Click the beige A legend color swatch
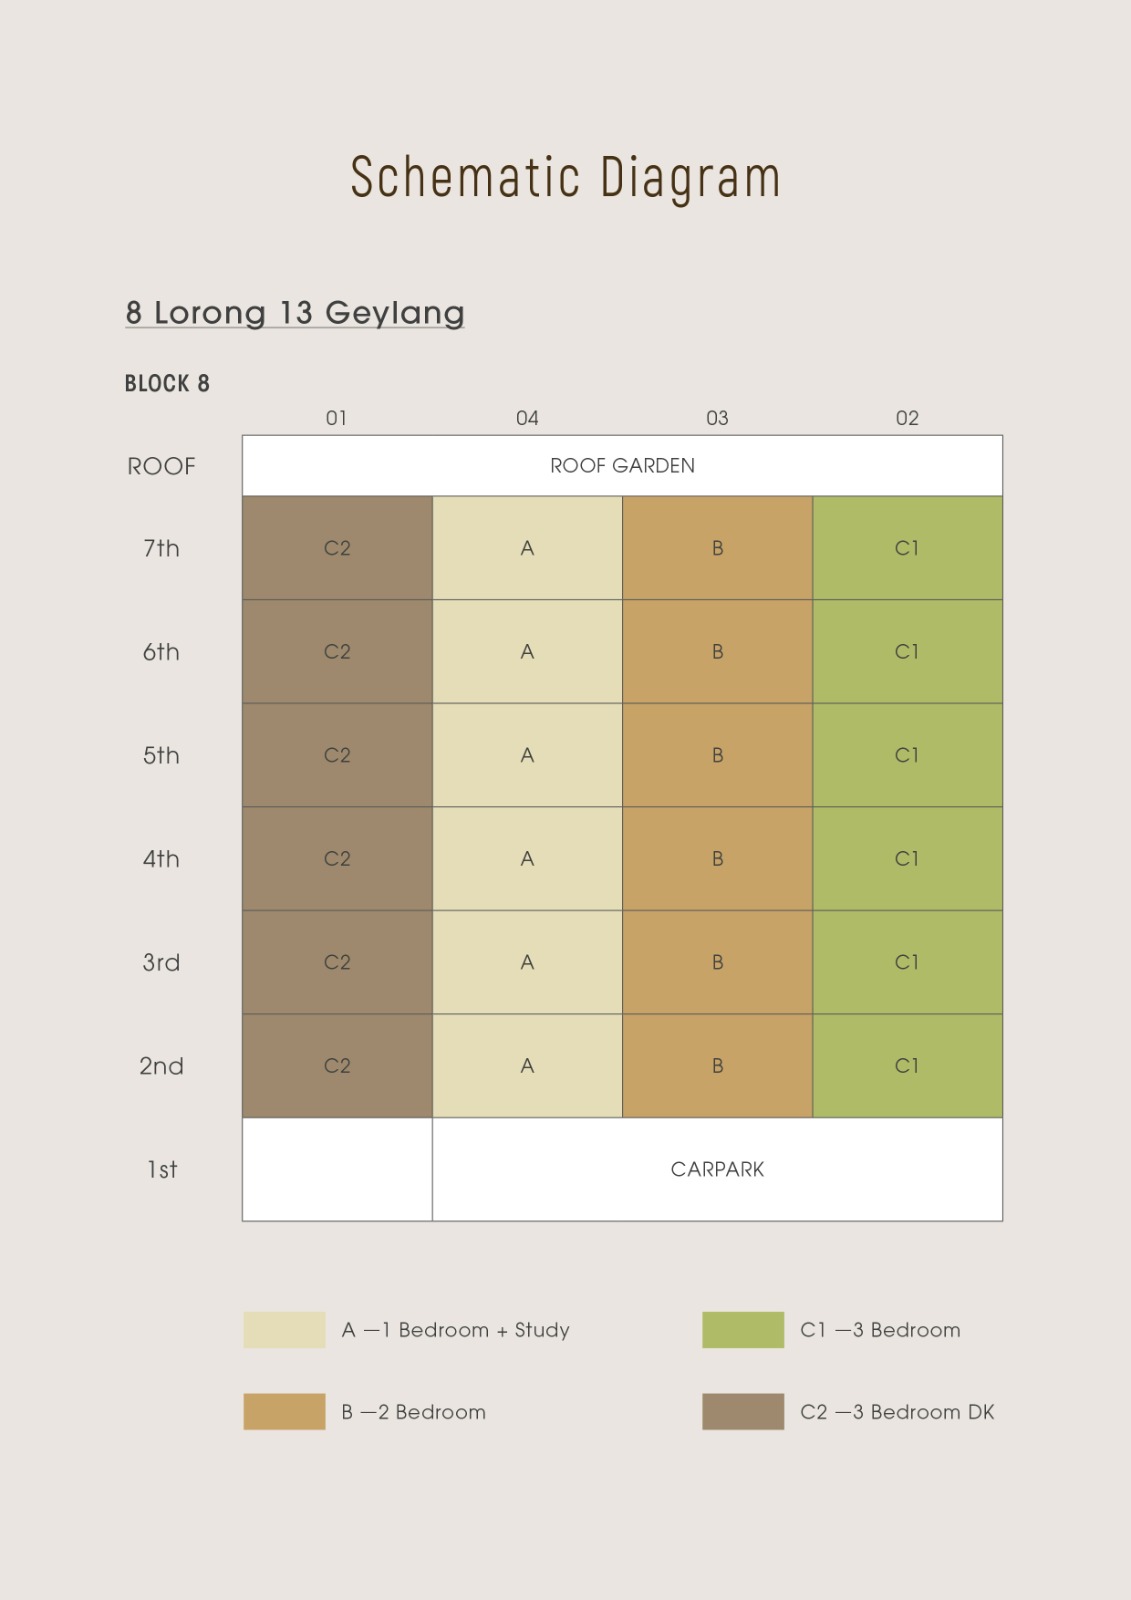The image size is (1131, 1600). 284,1330
